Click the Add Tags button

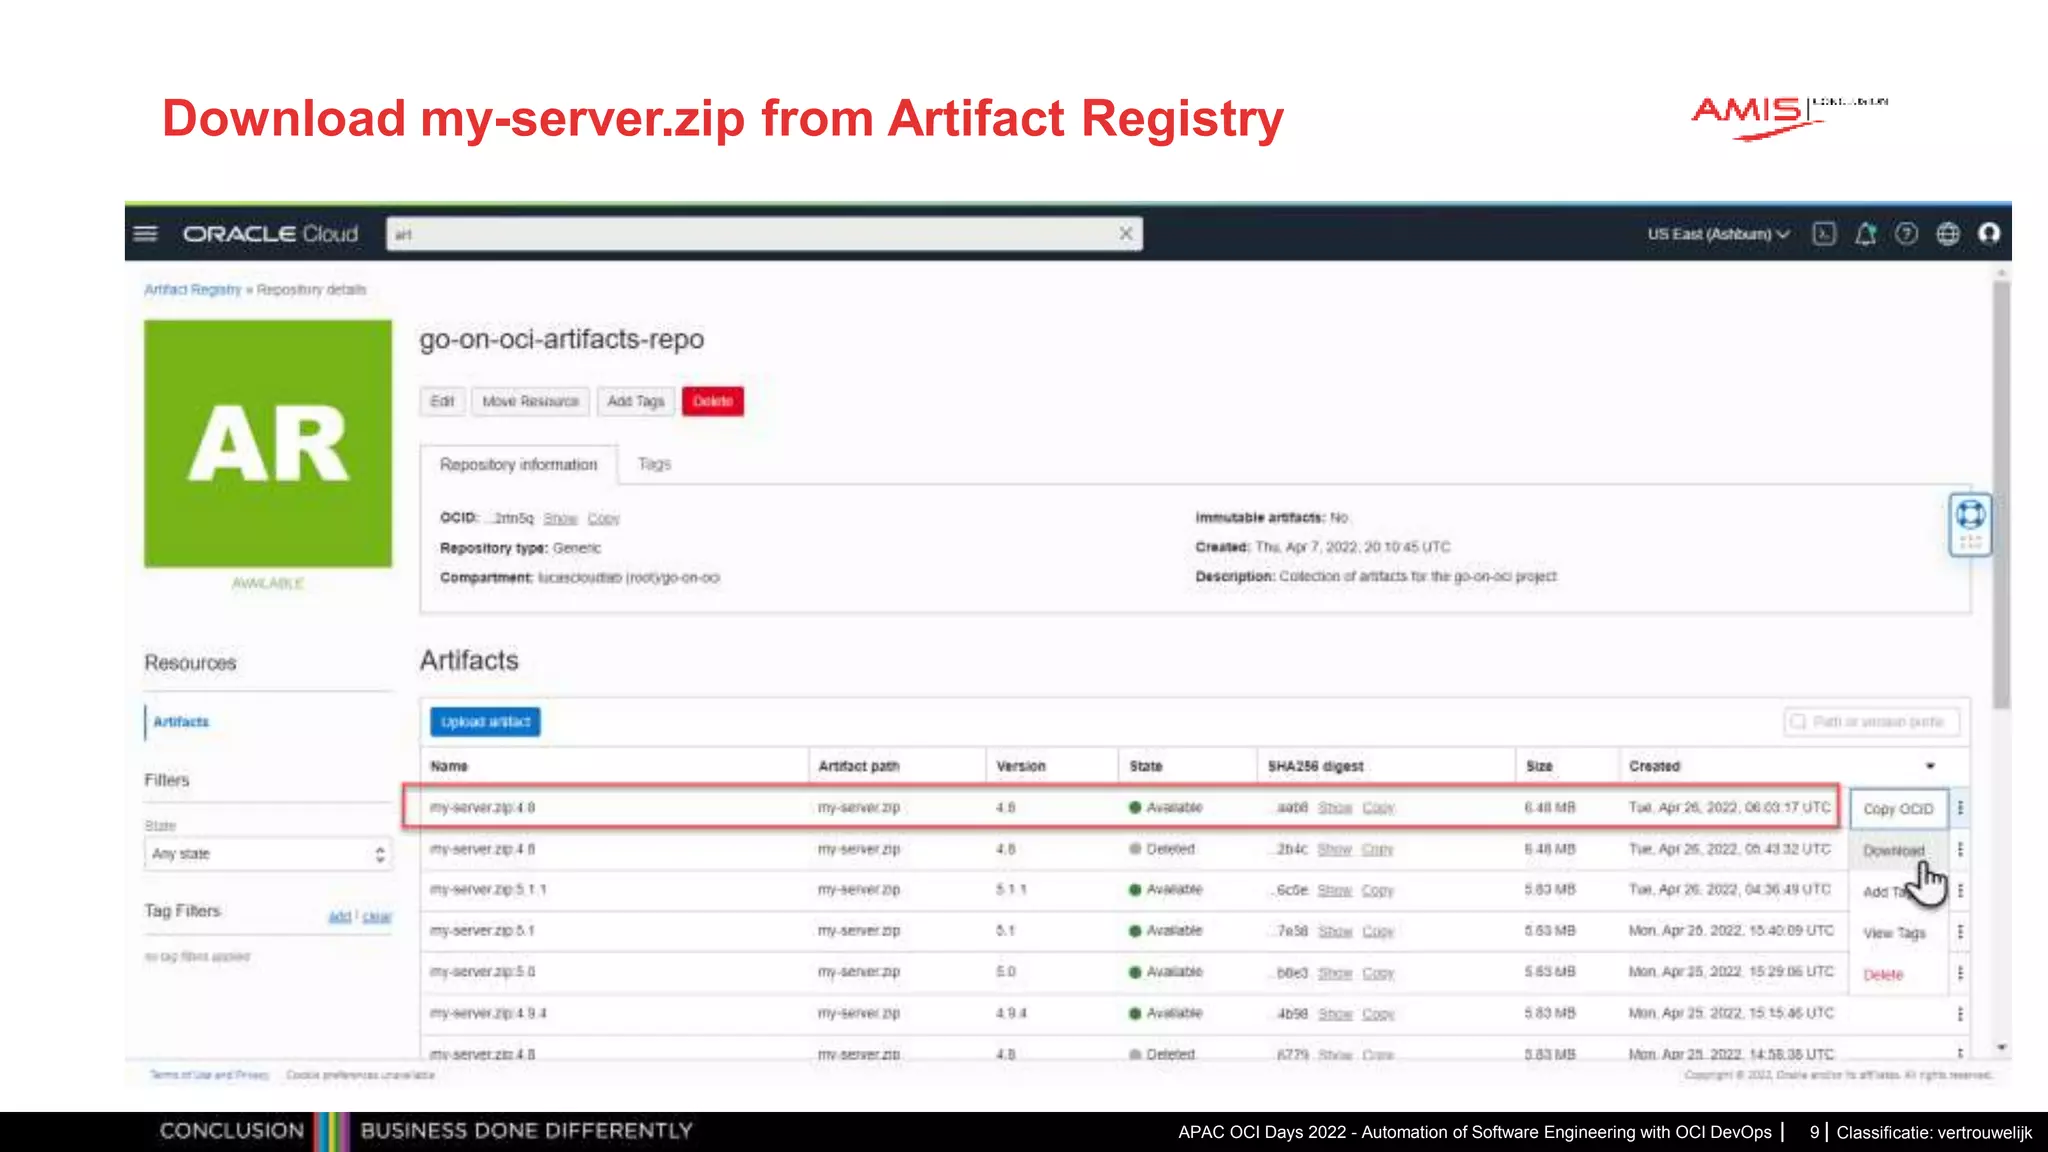point(636,401)
